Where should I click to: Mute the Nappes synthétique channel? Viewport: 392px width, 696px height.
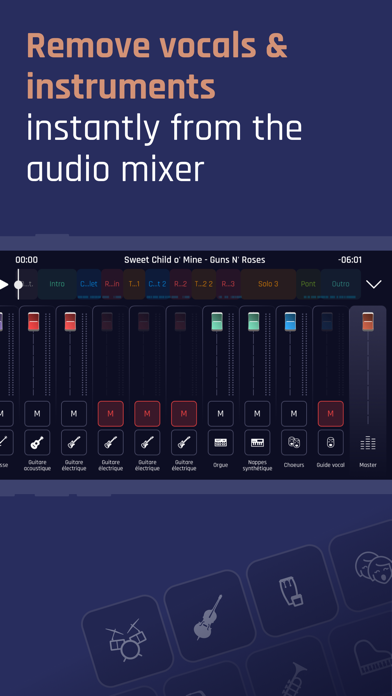[x=257, y=414]
